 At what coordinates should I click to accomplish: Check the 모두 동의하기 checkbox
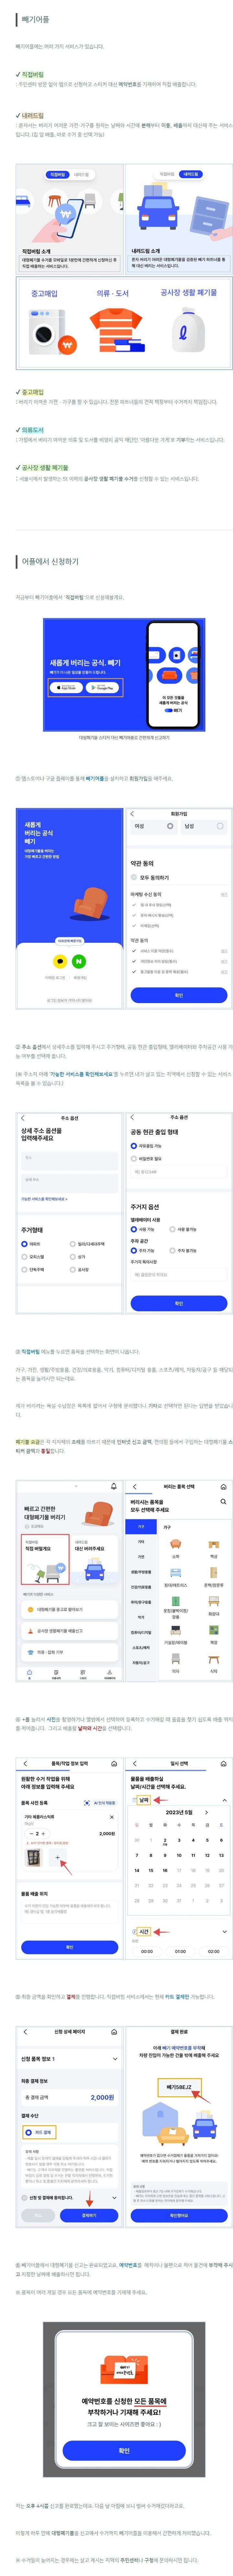135,877
